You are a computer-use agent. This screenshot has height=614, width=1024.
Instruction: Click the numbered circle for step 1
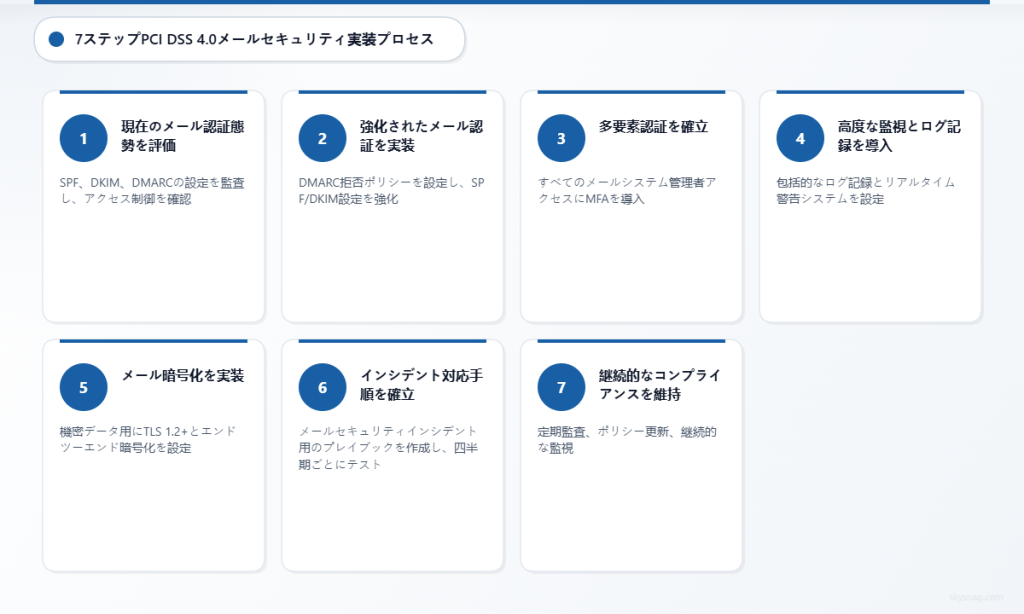point(83,138)
